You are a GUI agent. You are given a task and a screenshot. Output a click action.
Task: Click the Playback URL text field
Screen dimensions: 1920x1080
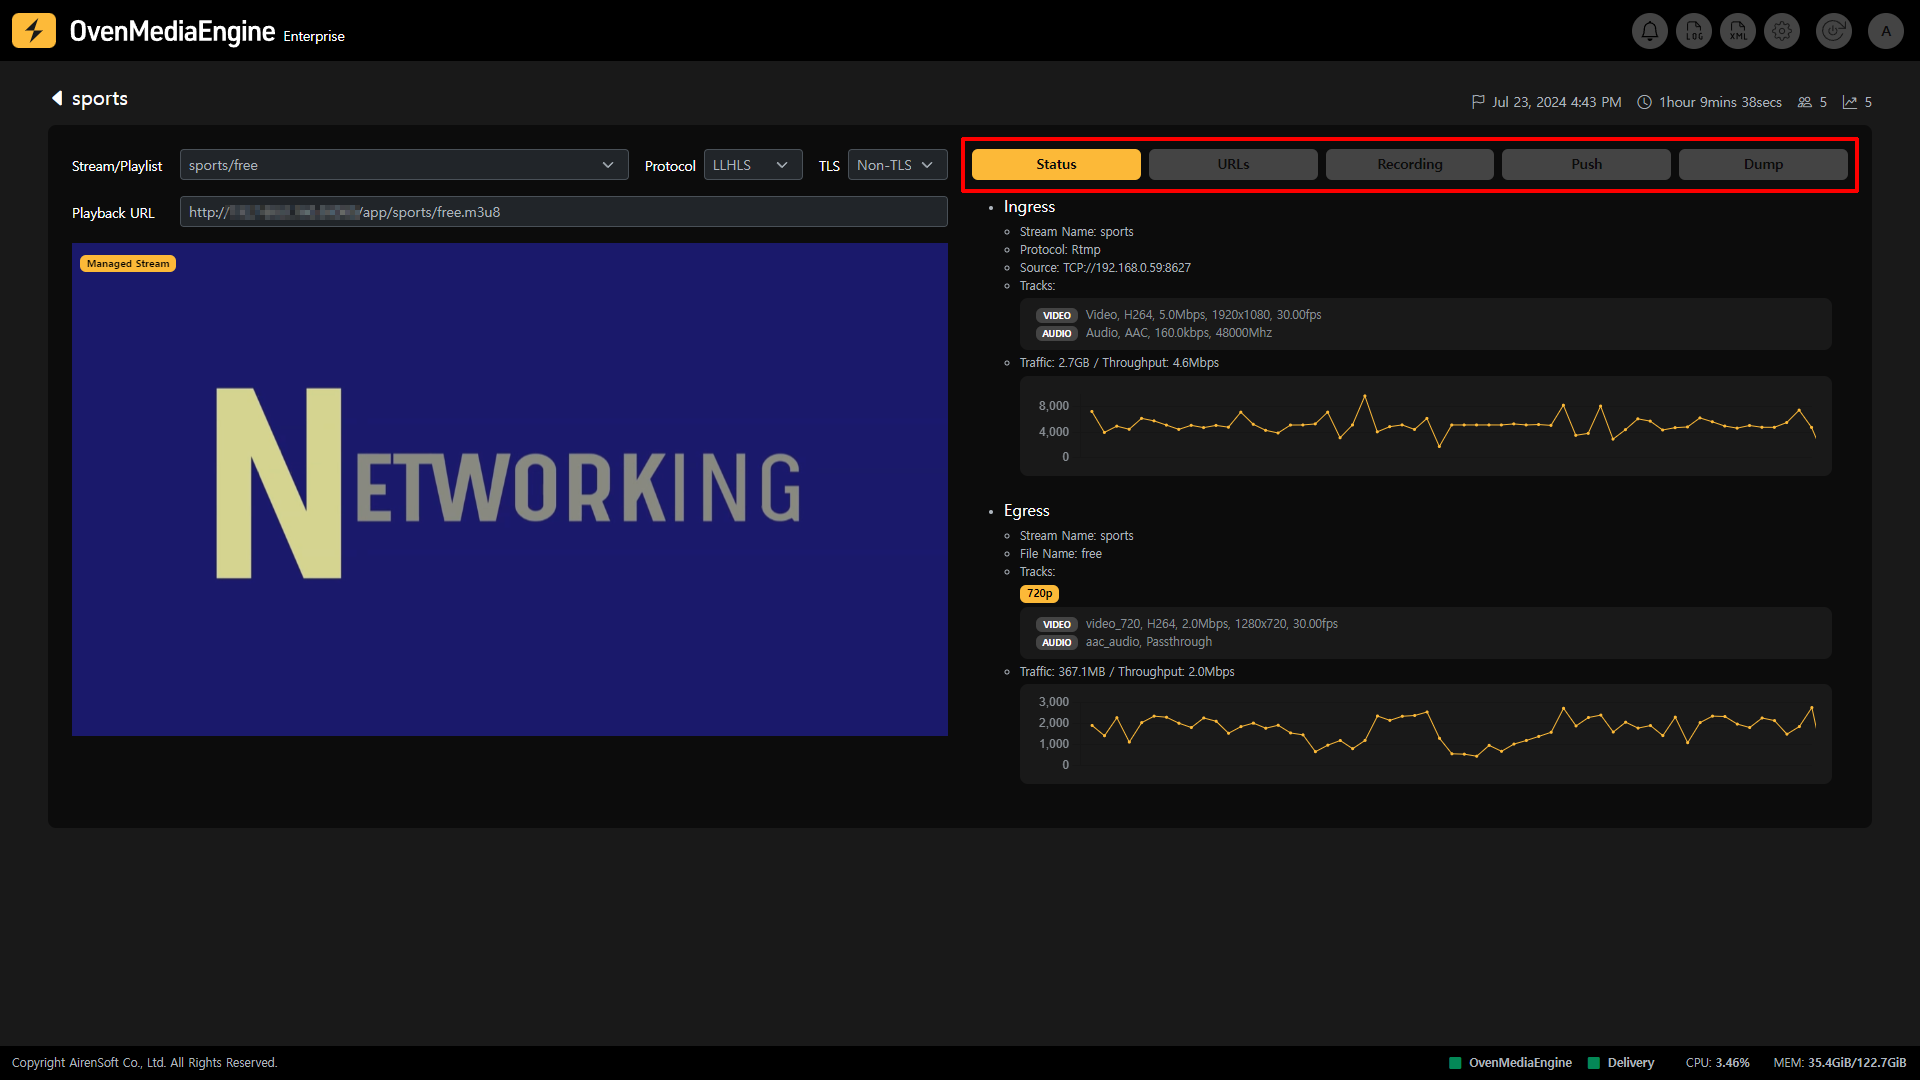(x=563, y=212)
